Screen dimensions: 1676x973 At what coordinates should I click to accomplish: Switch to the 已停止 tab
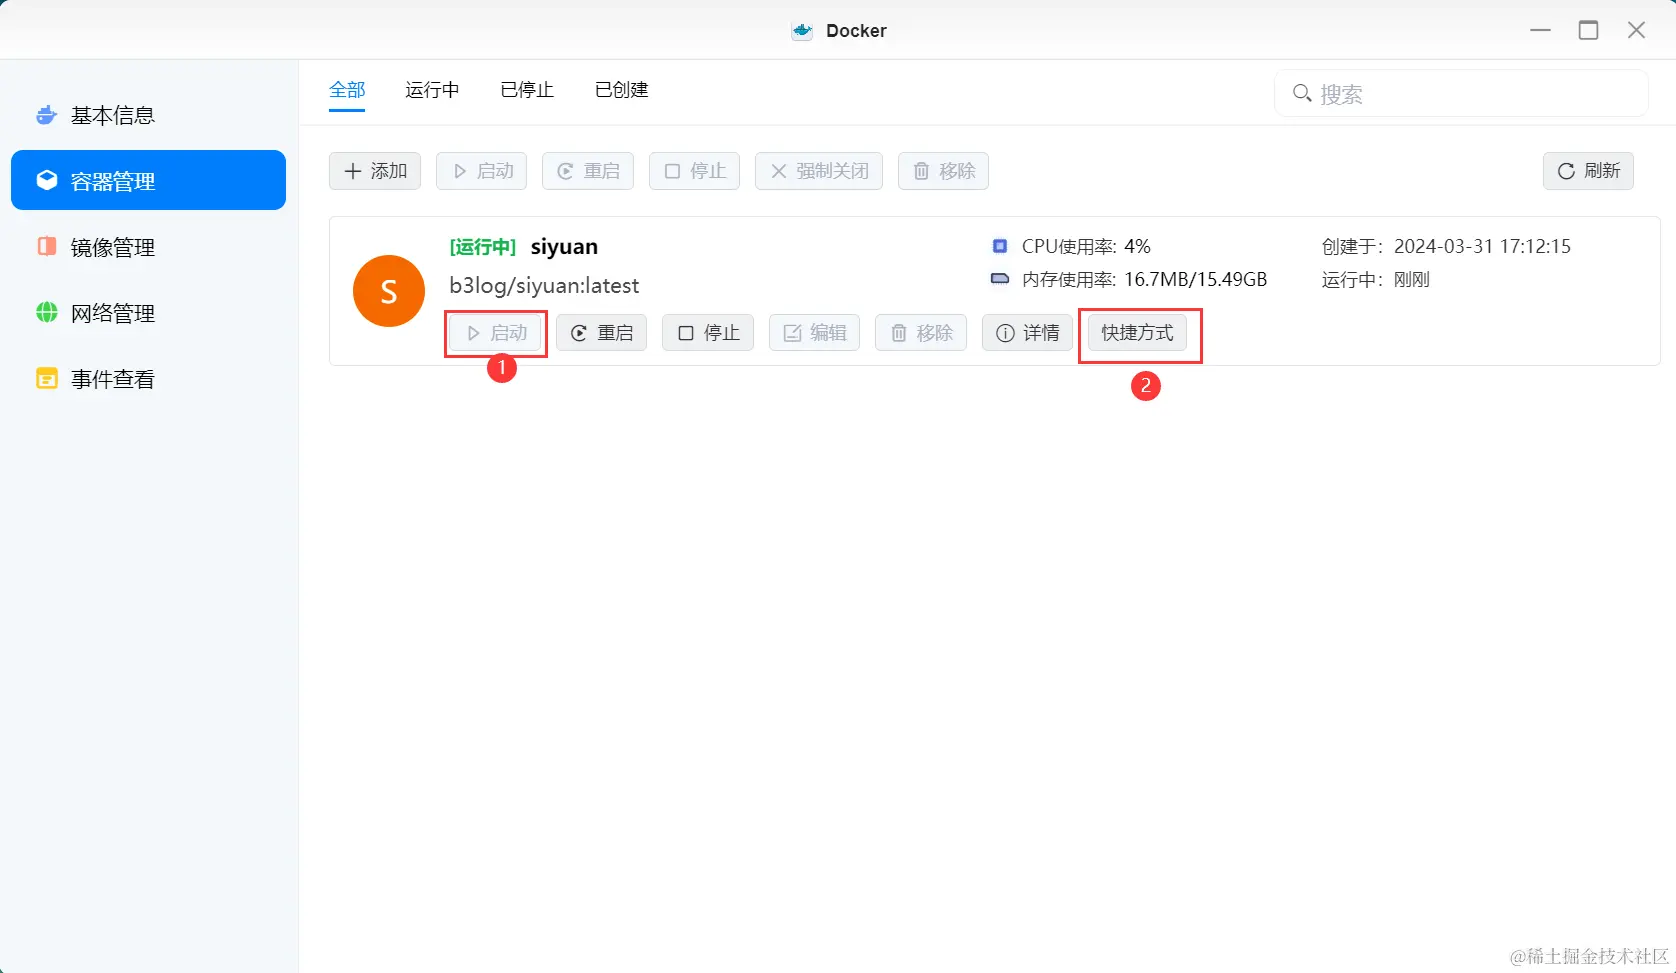(527, 90)
